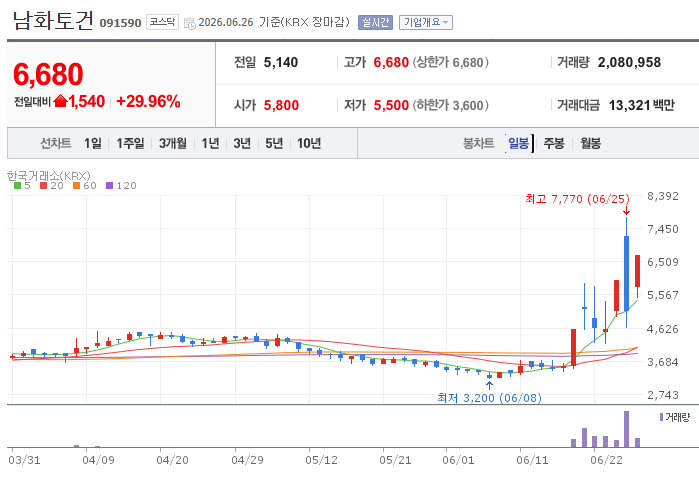The height and width of the screenshot is (477, 699).
Task: Switch to 월봉 monthly candle chart
Action: (x=591, y=143)
